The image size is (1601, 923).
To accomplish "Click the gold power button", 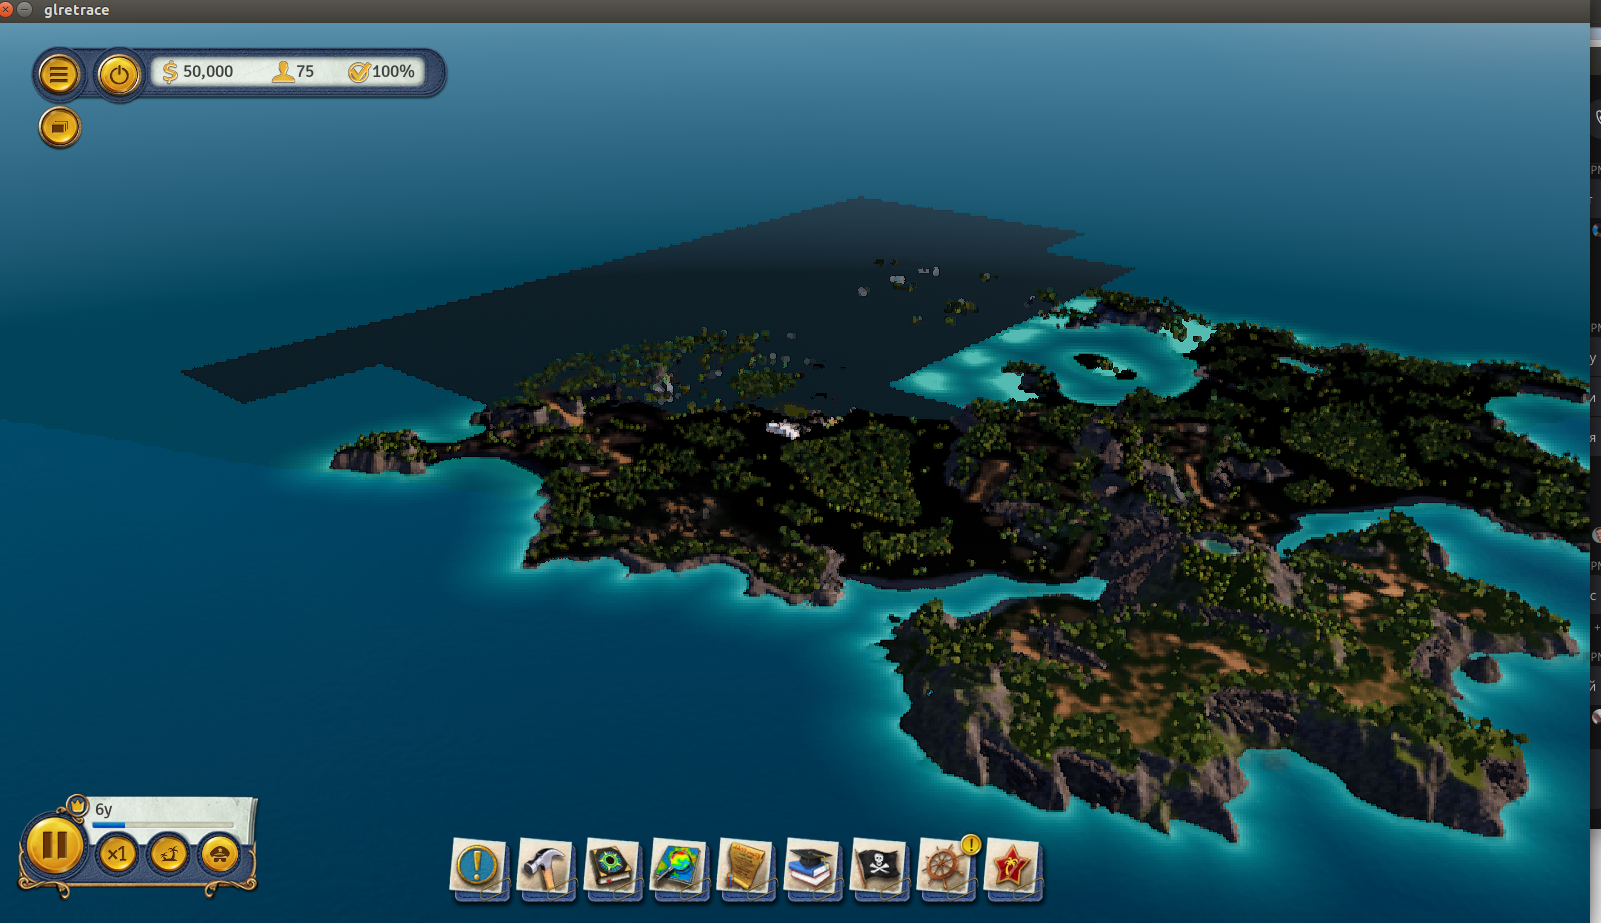I will pyautogui.click(x=119, y=74).
